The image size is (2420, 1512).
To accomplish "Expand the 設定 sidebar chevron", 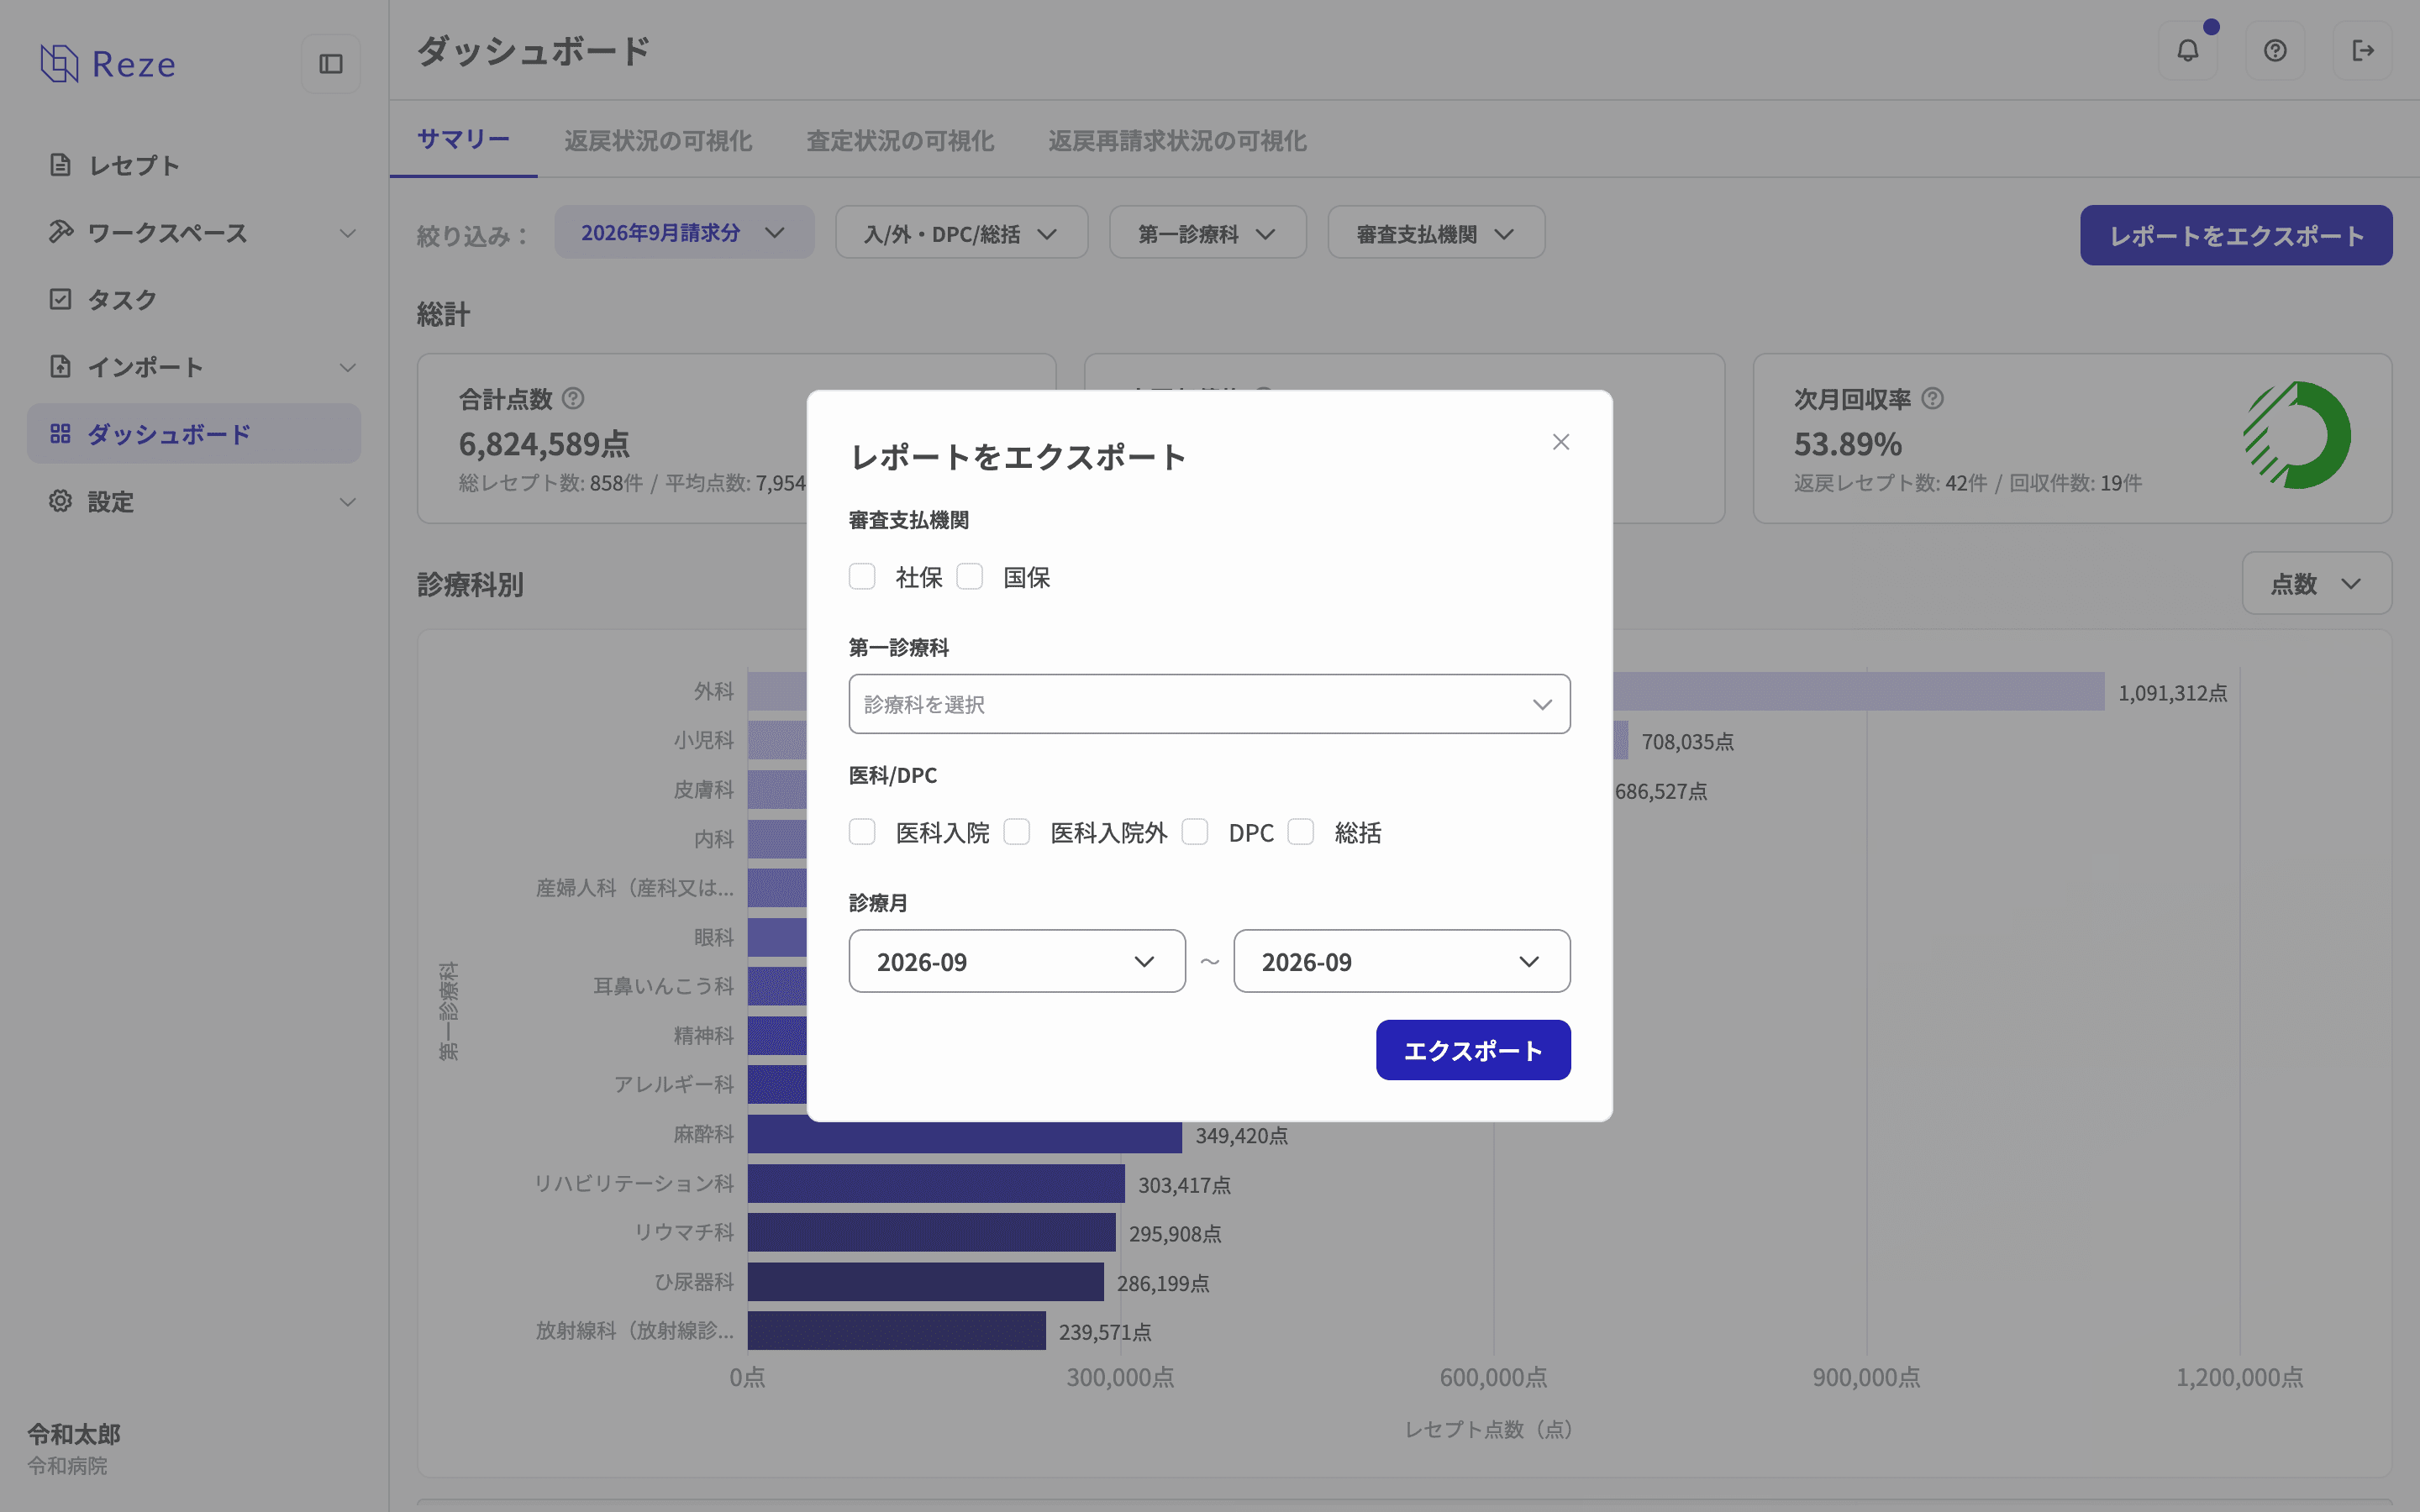I will pos(347,502).
